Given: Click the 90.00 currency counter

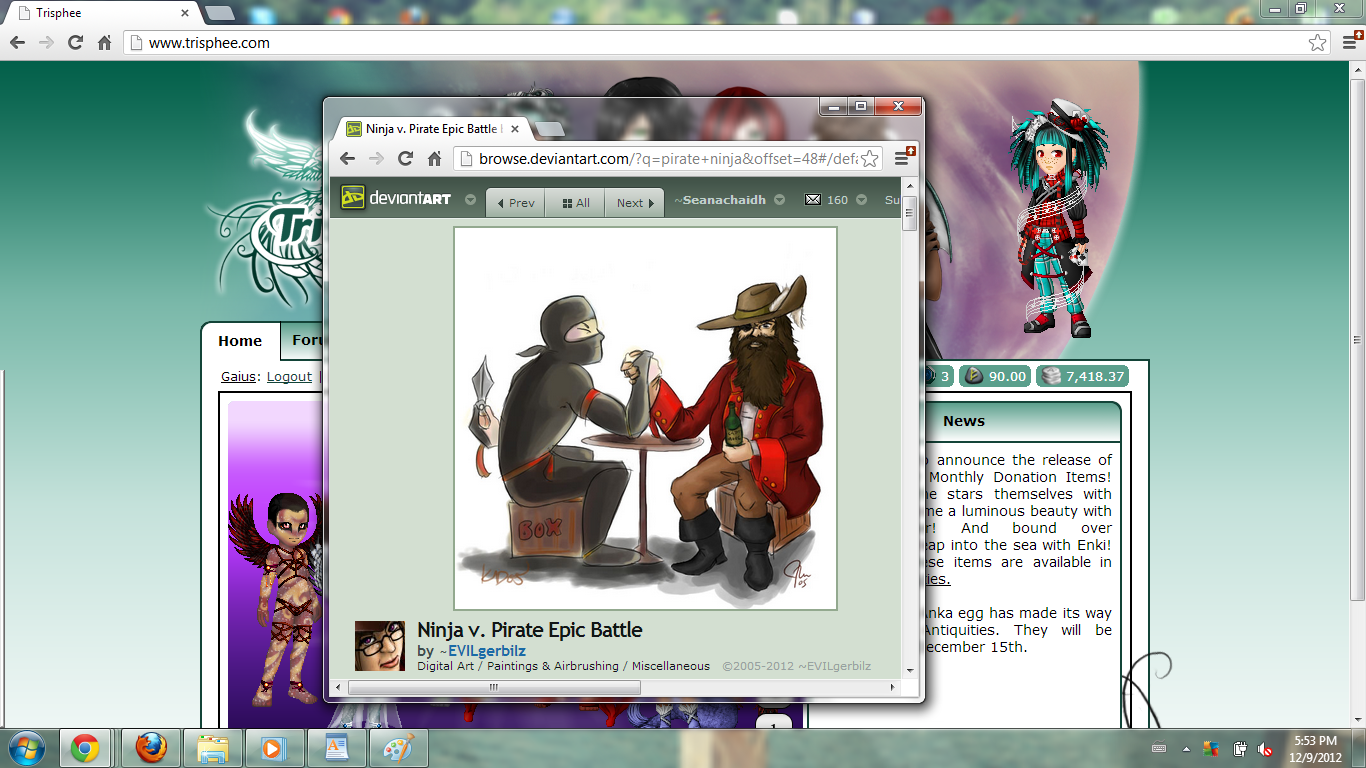Looking at the screenshot, I should pos(995,376).
